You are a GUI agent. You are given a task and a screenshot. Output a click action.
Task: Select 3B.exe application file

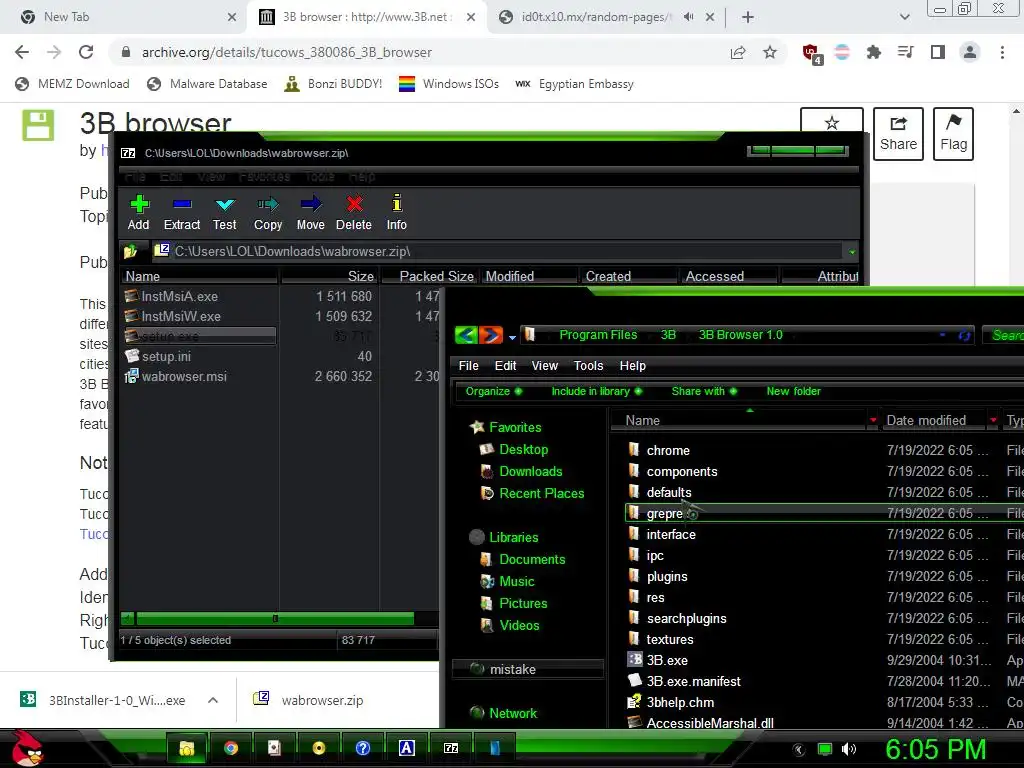point(657,660)
